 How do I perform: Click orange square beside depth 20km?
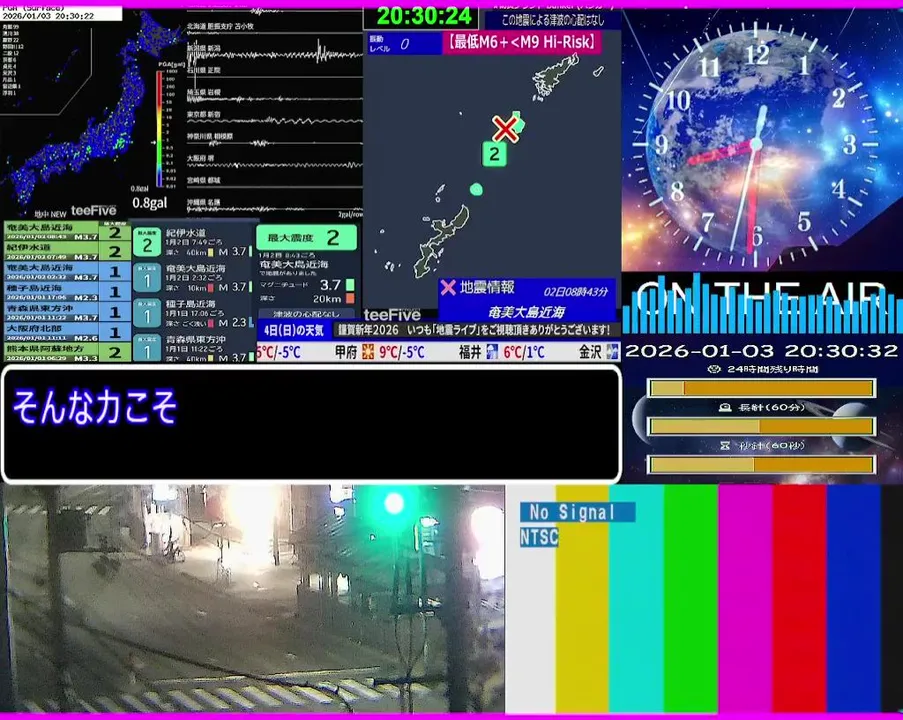350,298
